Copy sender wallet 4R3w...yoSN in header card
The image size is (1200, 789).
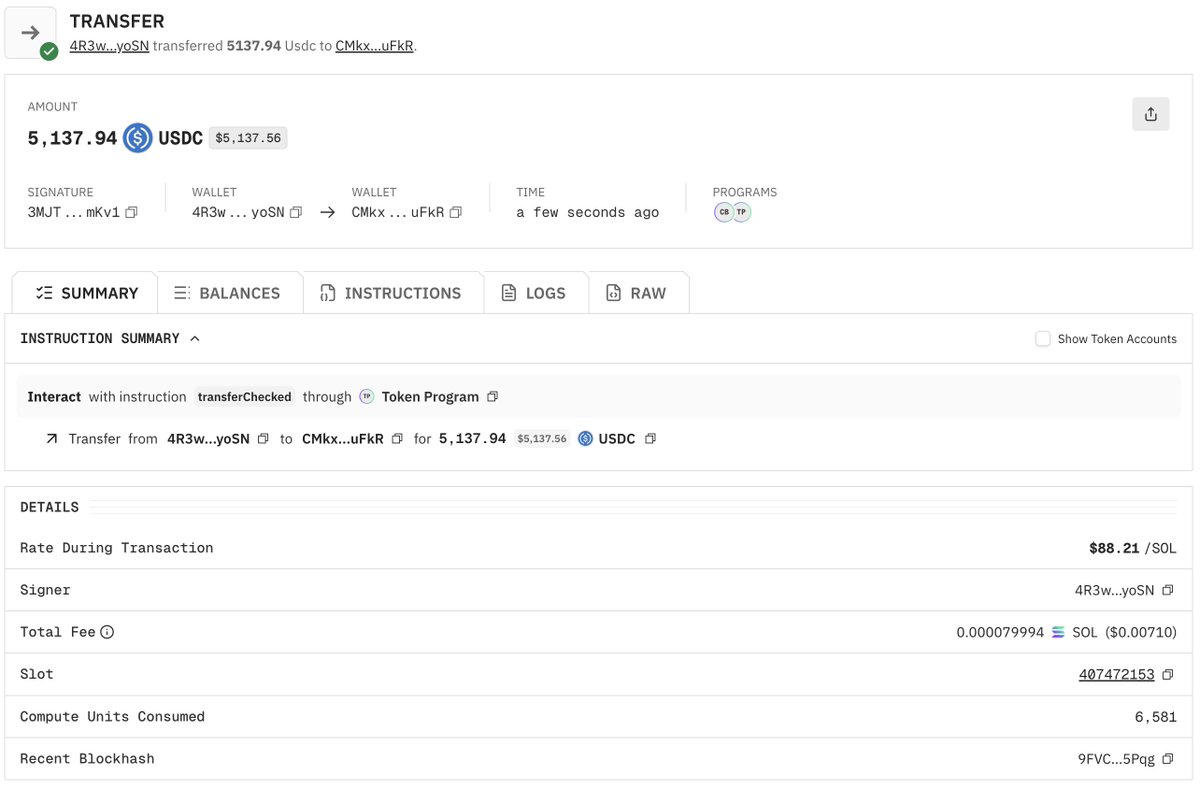(x=295, y=212)
